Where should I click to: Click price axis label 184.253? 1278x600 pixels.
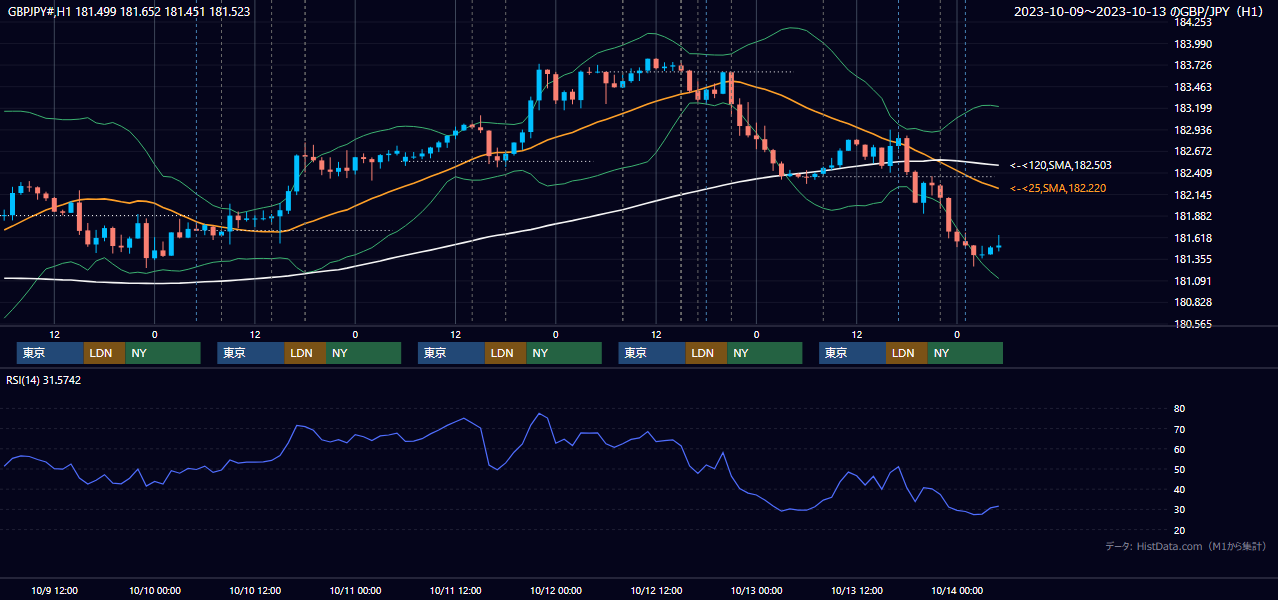(x=1192, y=22)
